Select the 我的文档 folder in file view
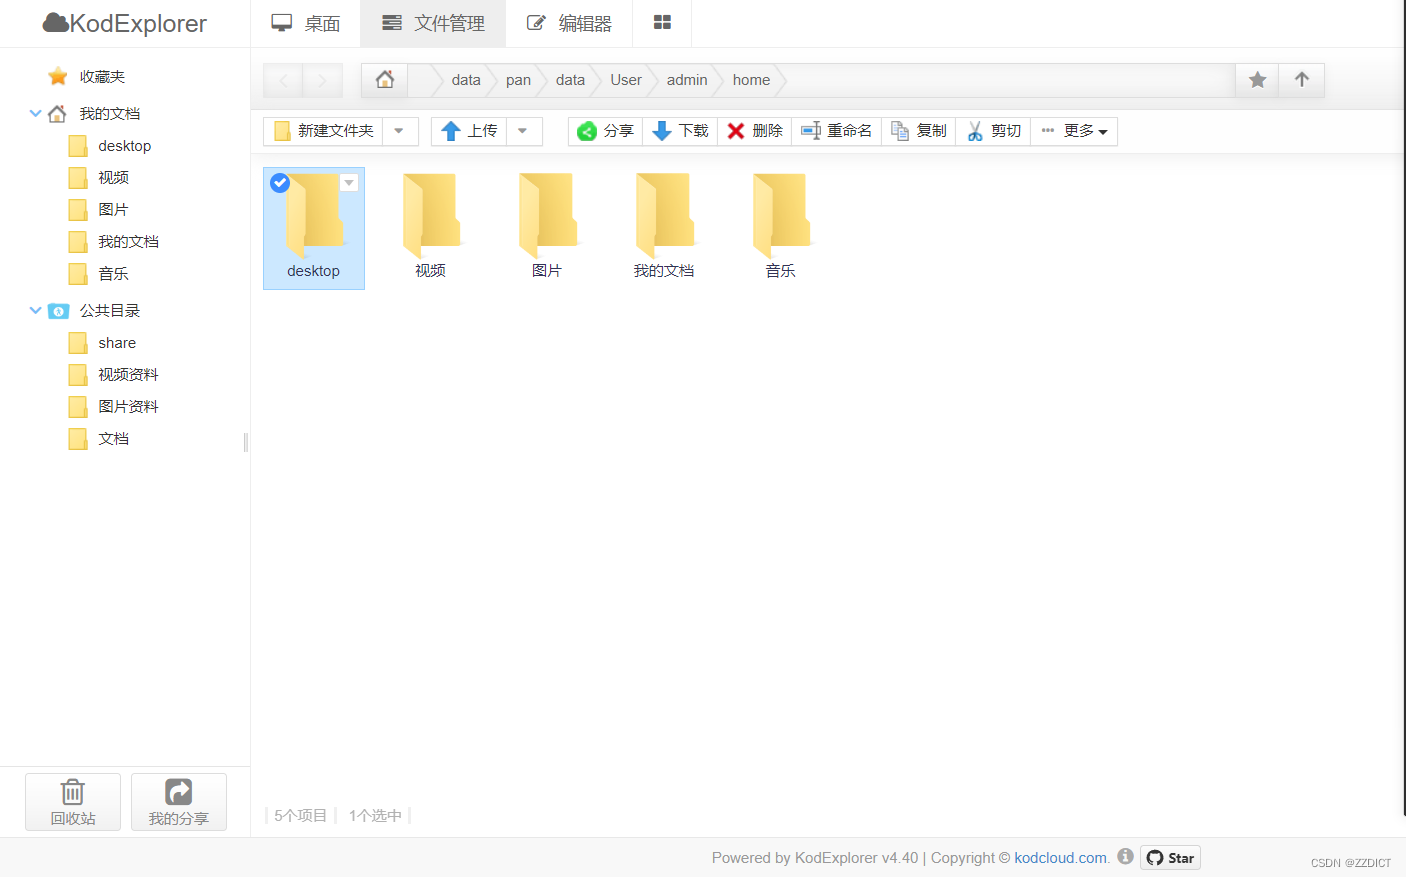The width and height of the screenshot is (1406, 877). 664,228
